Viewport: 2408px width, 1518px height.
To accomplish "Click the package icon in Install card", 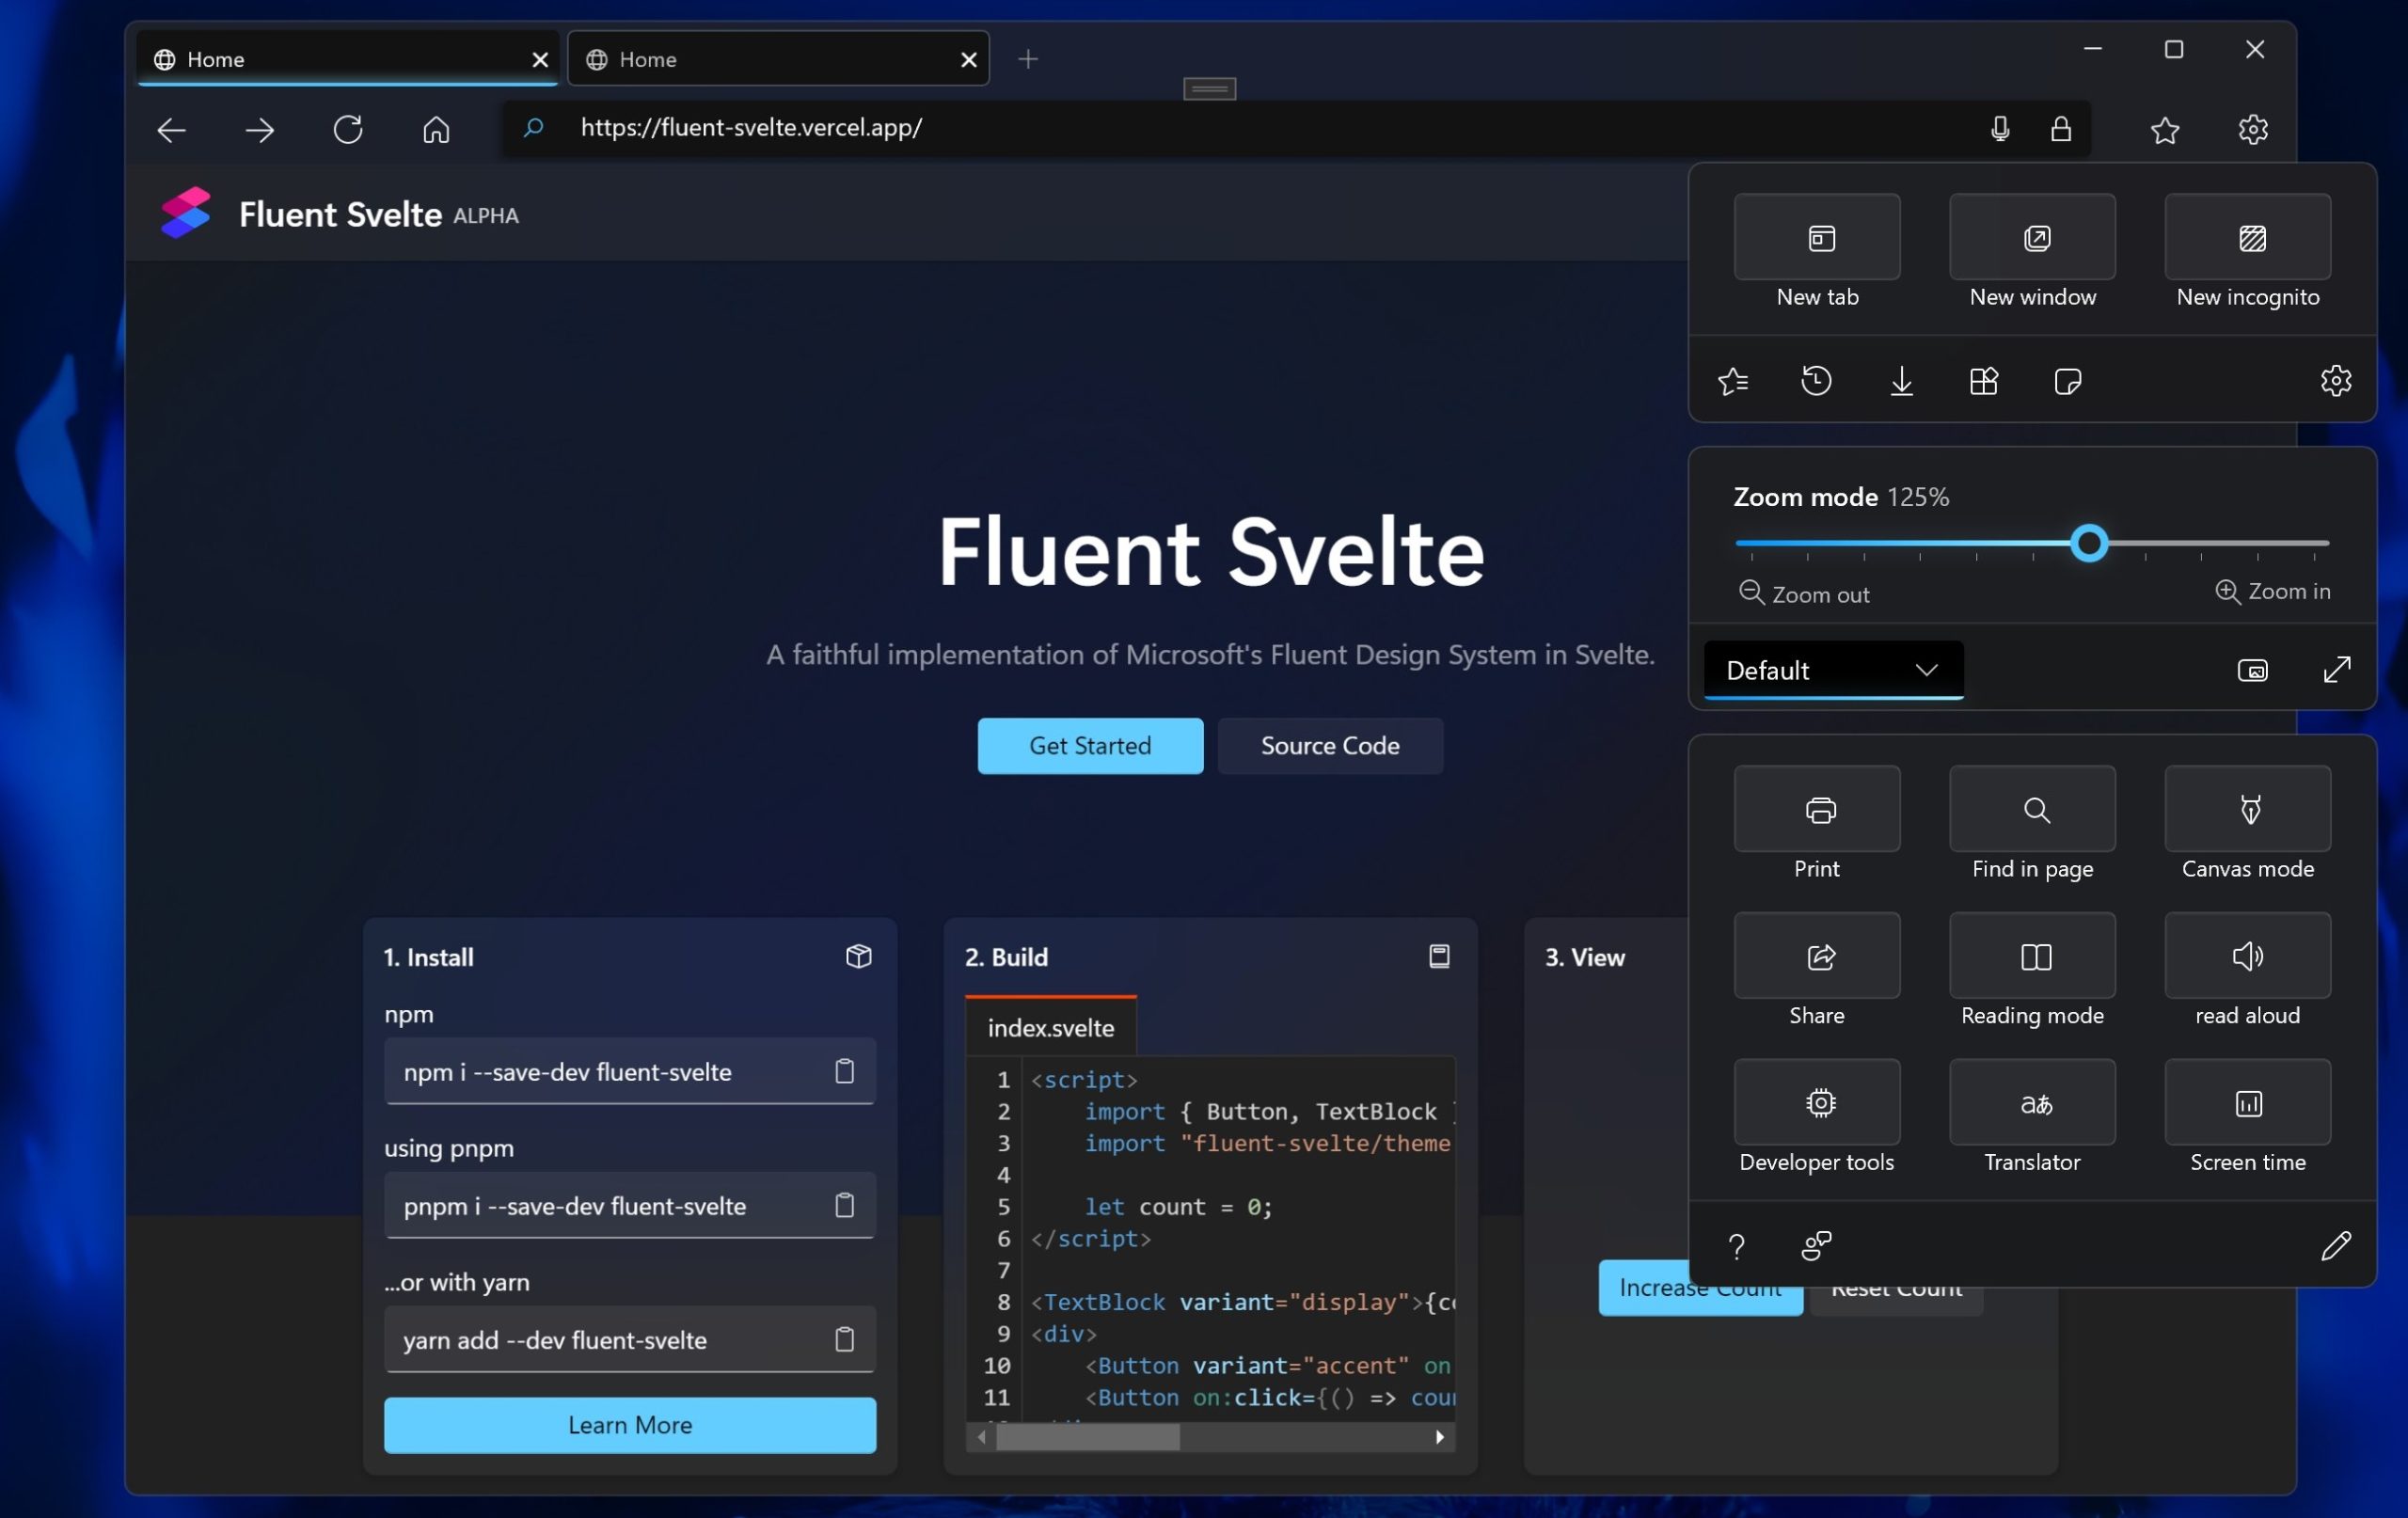I will [x=858, y=956].
